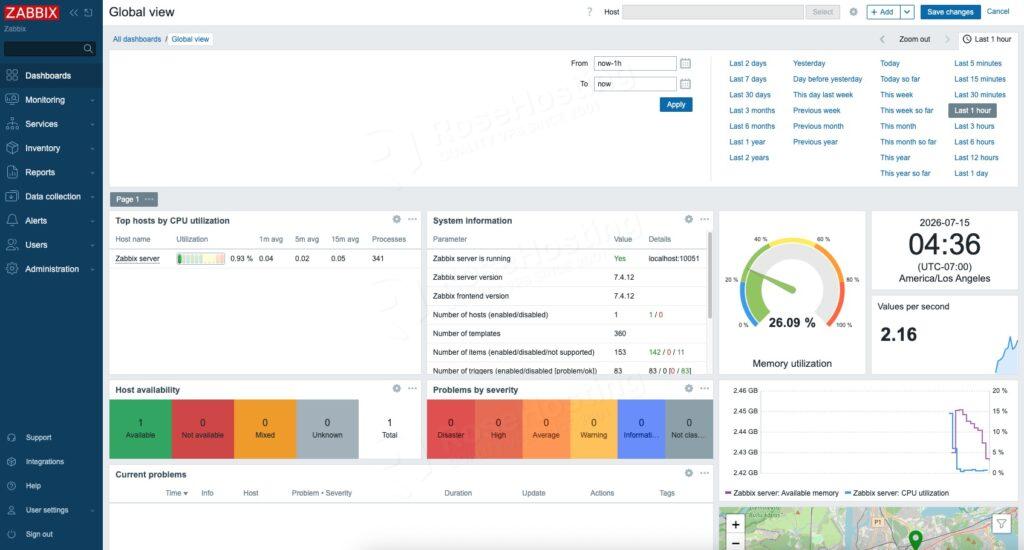The height and width of the screenshot is (550, 1024).
Task: Click the red Disaster severity tile
Action: [451, 429]
